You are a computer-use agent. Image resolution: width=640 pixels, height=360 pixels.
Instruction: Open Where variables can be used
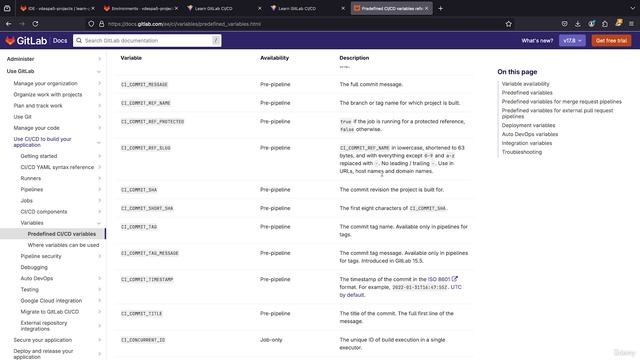63,245
